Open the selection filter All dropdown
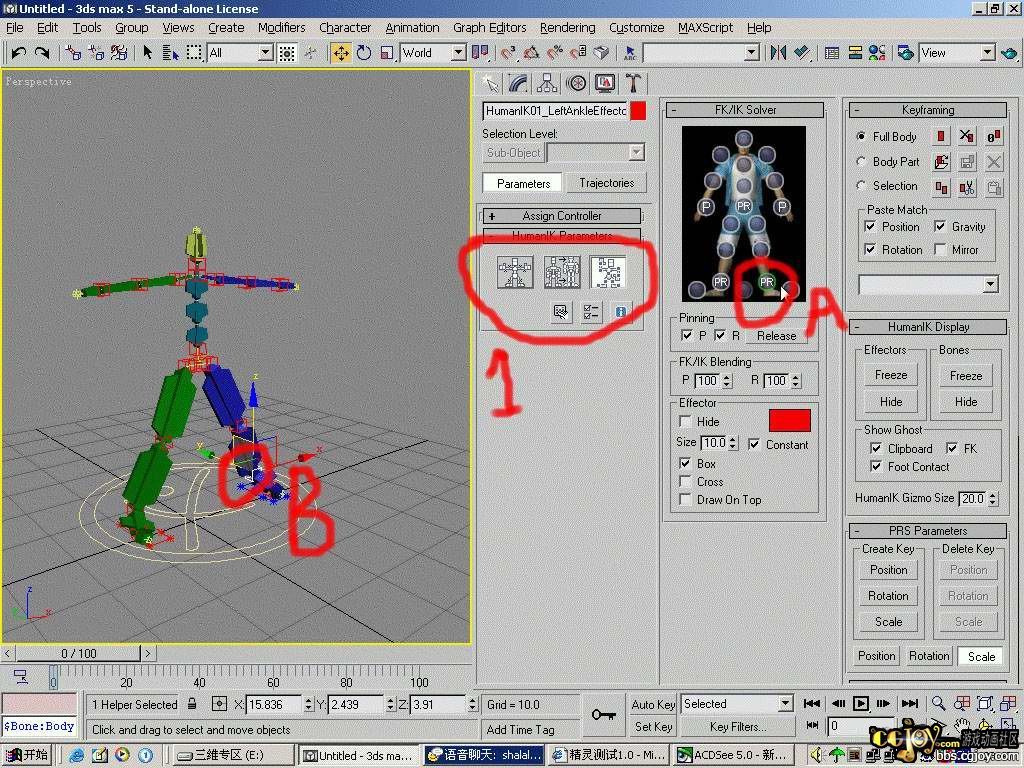This screenshot has height=768, width=1024. tap(265, 53)
